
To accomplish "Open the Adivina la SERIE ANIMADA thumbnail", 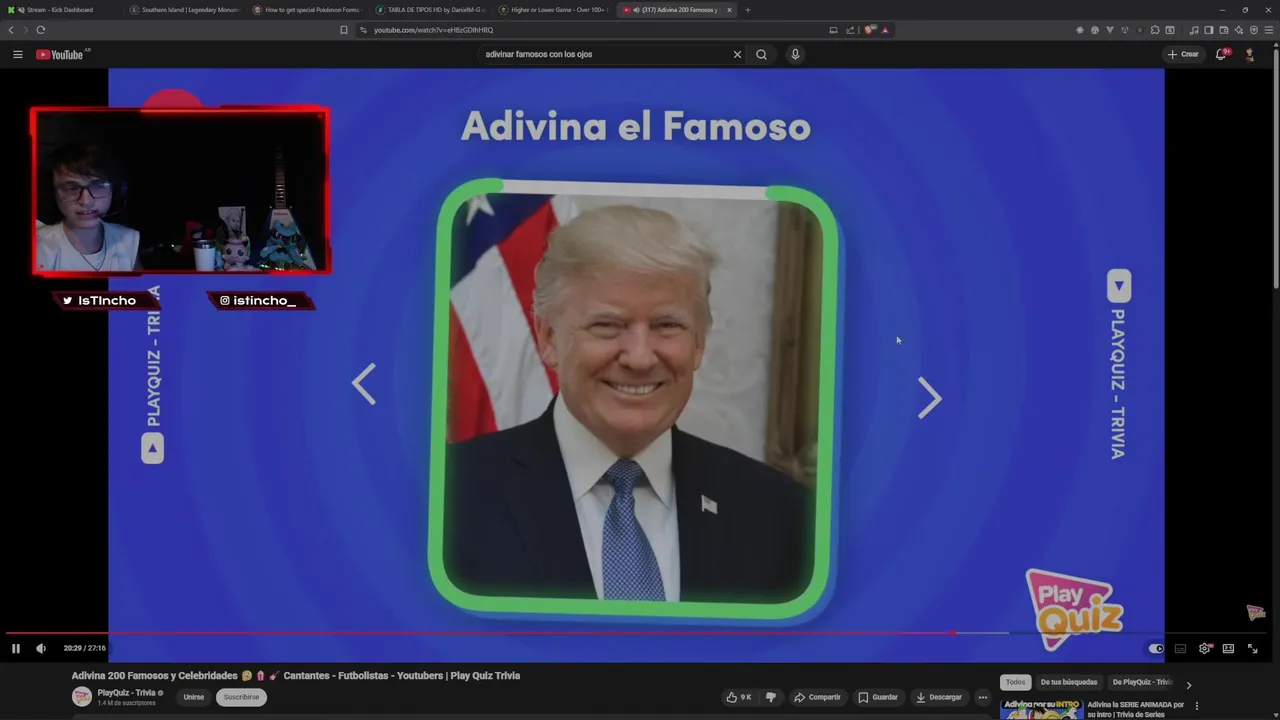I will (x=1041, y=709).
